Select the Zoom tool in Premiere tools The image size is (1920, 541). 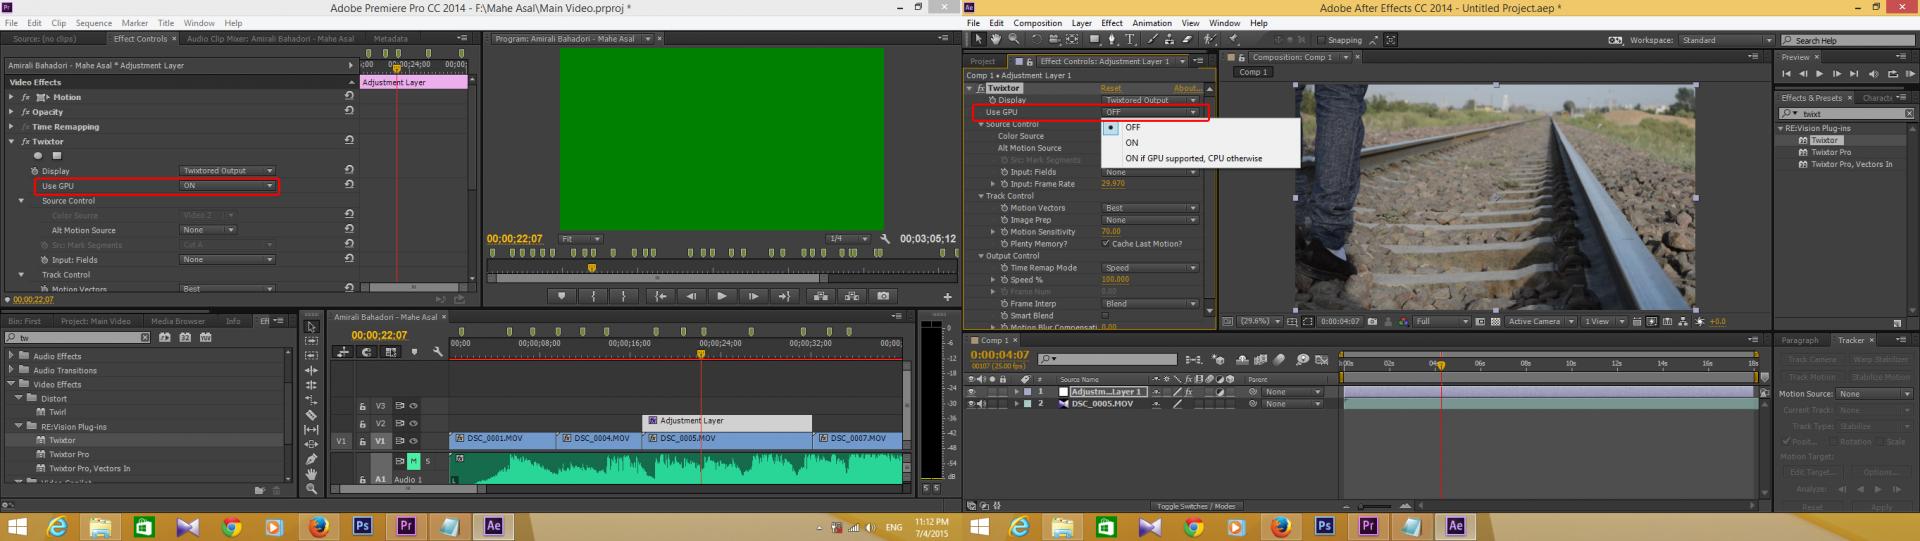coord(312,488)
